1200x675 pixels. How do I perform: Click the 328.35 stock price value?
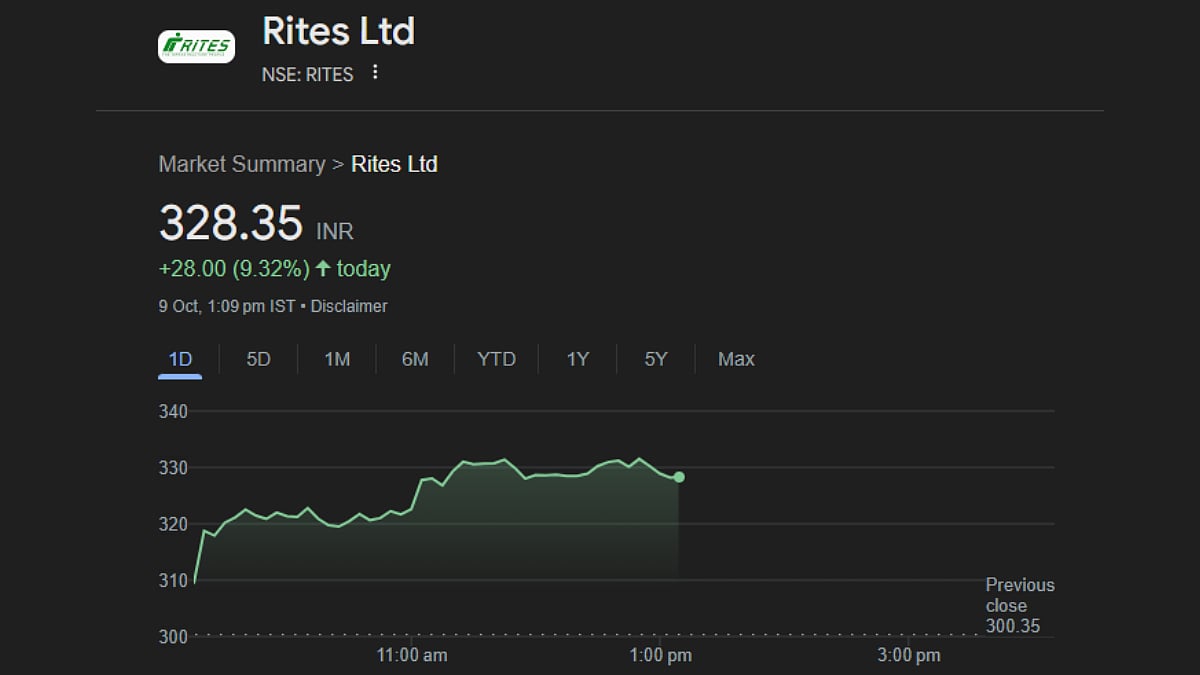tap(231, 223)
